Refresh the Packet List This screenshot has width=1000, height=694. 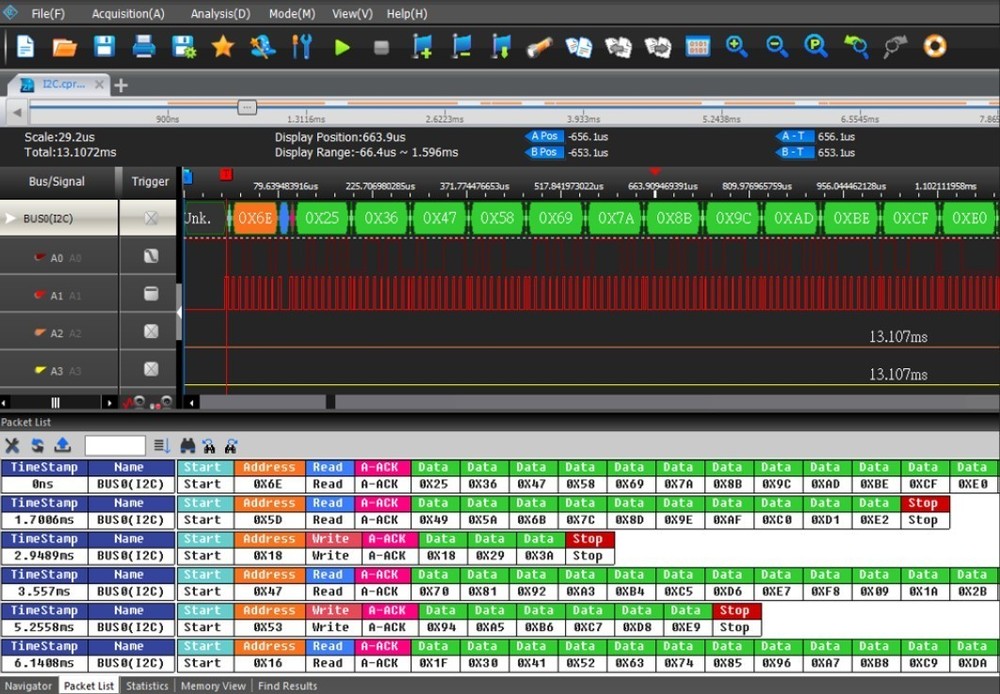click(x=38, y=446)
